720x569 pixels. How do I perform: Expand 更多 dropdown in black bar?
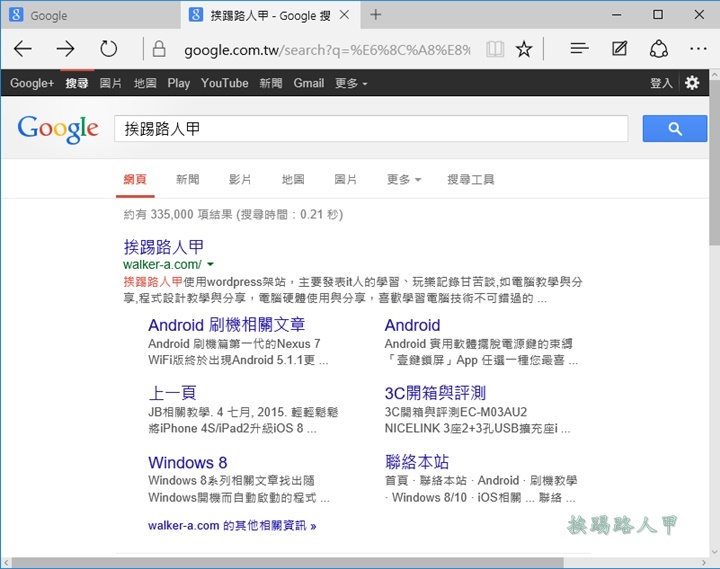click(351, 83)
